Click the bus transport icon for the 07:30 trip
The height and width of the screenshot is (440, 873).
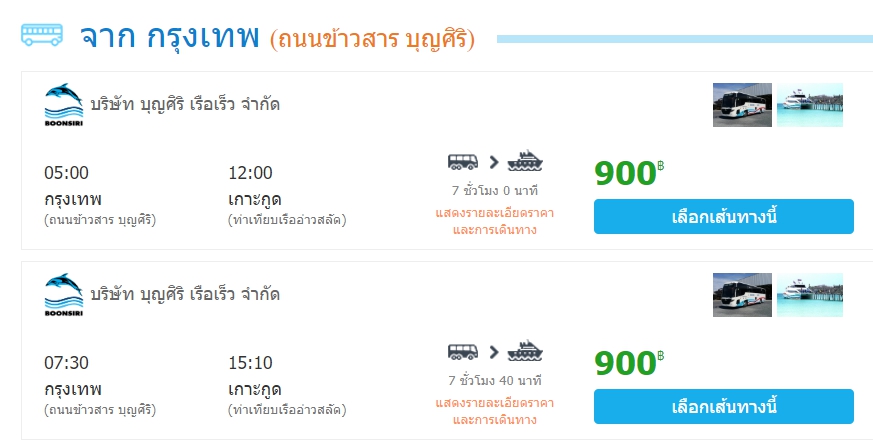(463, 351)
